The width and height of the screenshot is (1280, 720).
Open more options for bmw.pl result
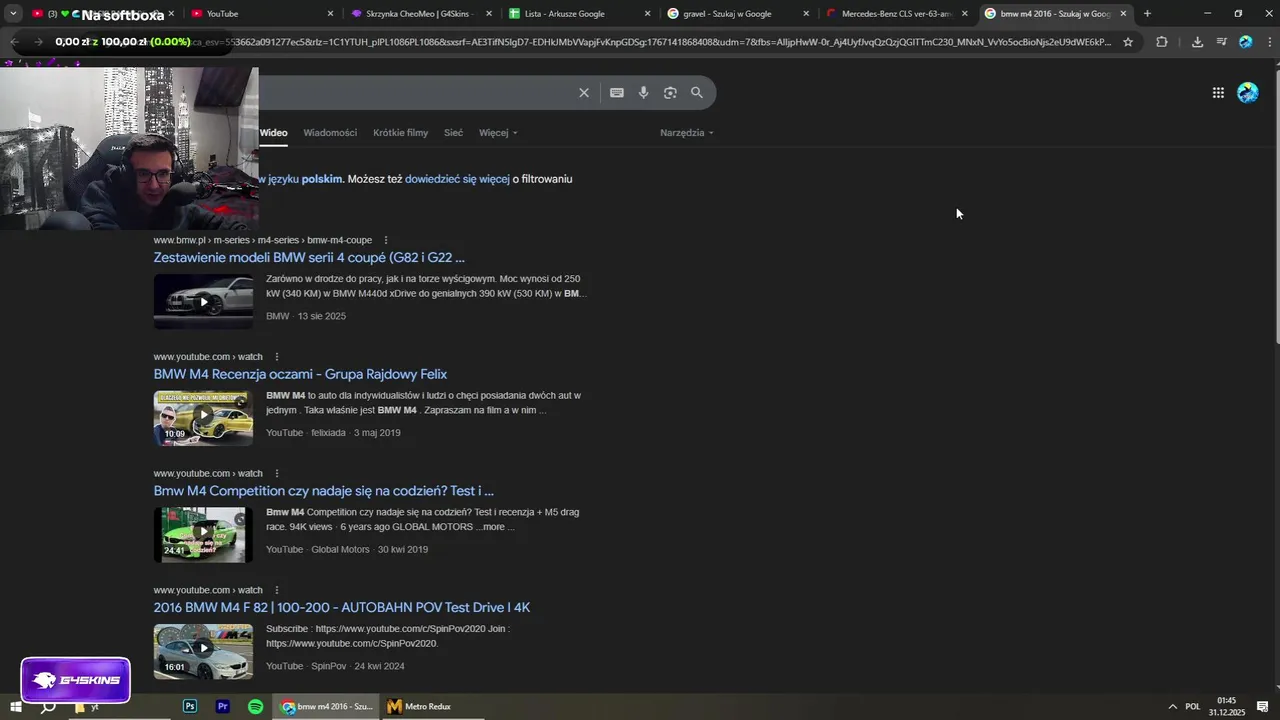point(386,240)
